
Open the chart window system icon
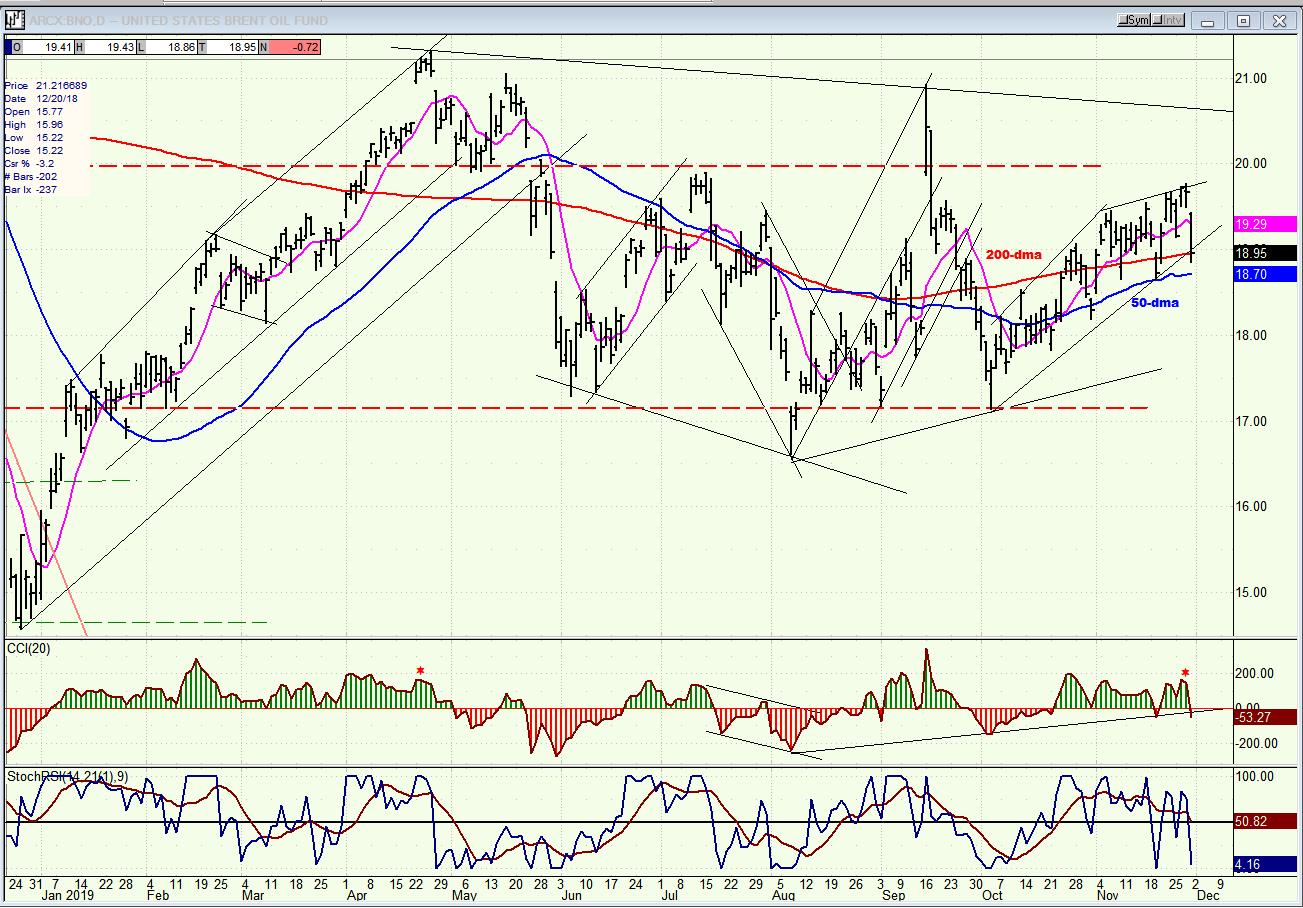tap(14, 19)
